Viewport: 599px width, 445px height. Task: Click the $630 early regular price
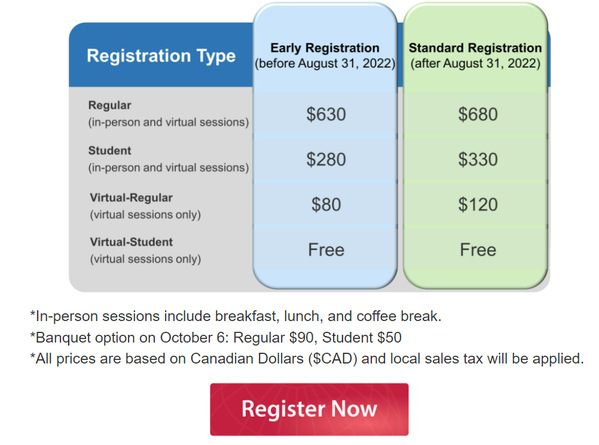coord(326,114)
